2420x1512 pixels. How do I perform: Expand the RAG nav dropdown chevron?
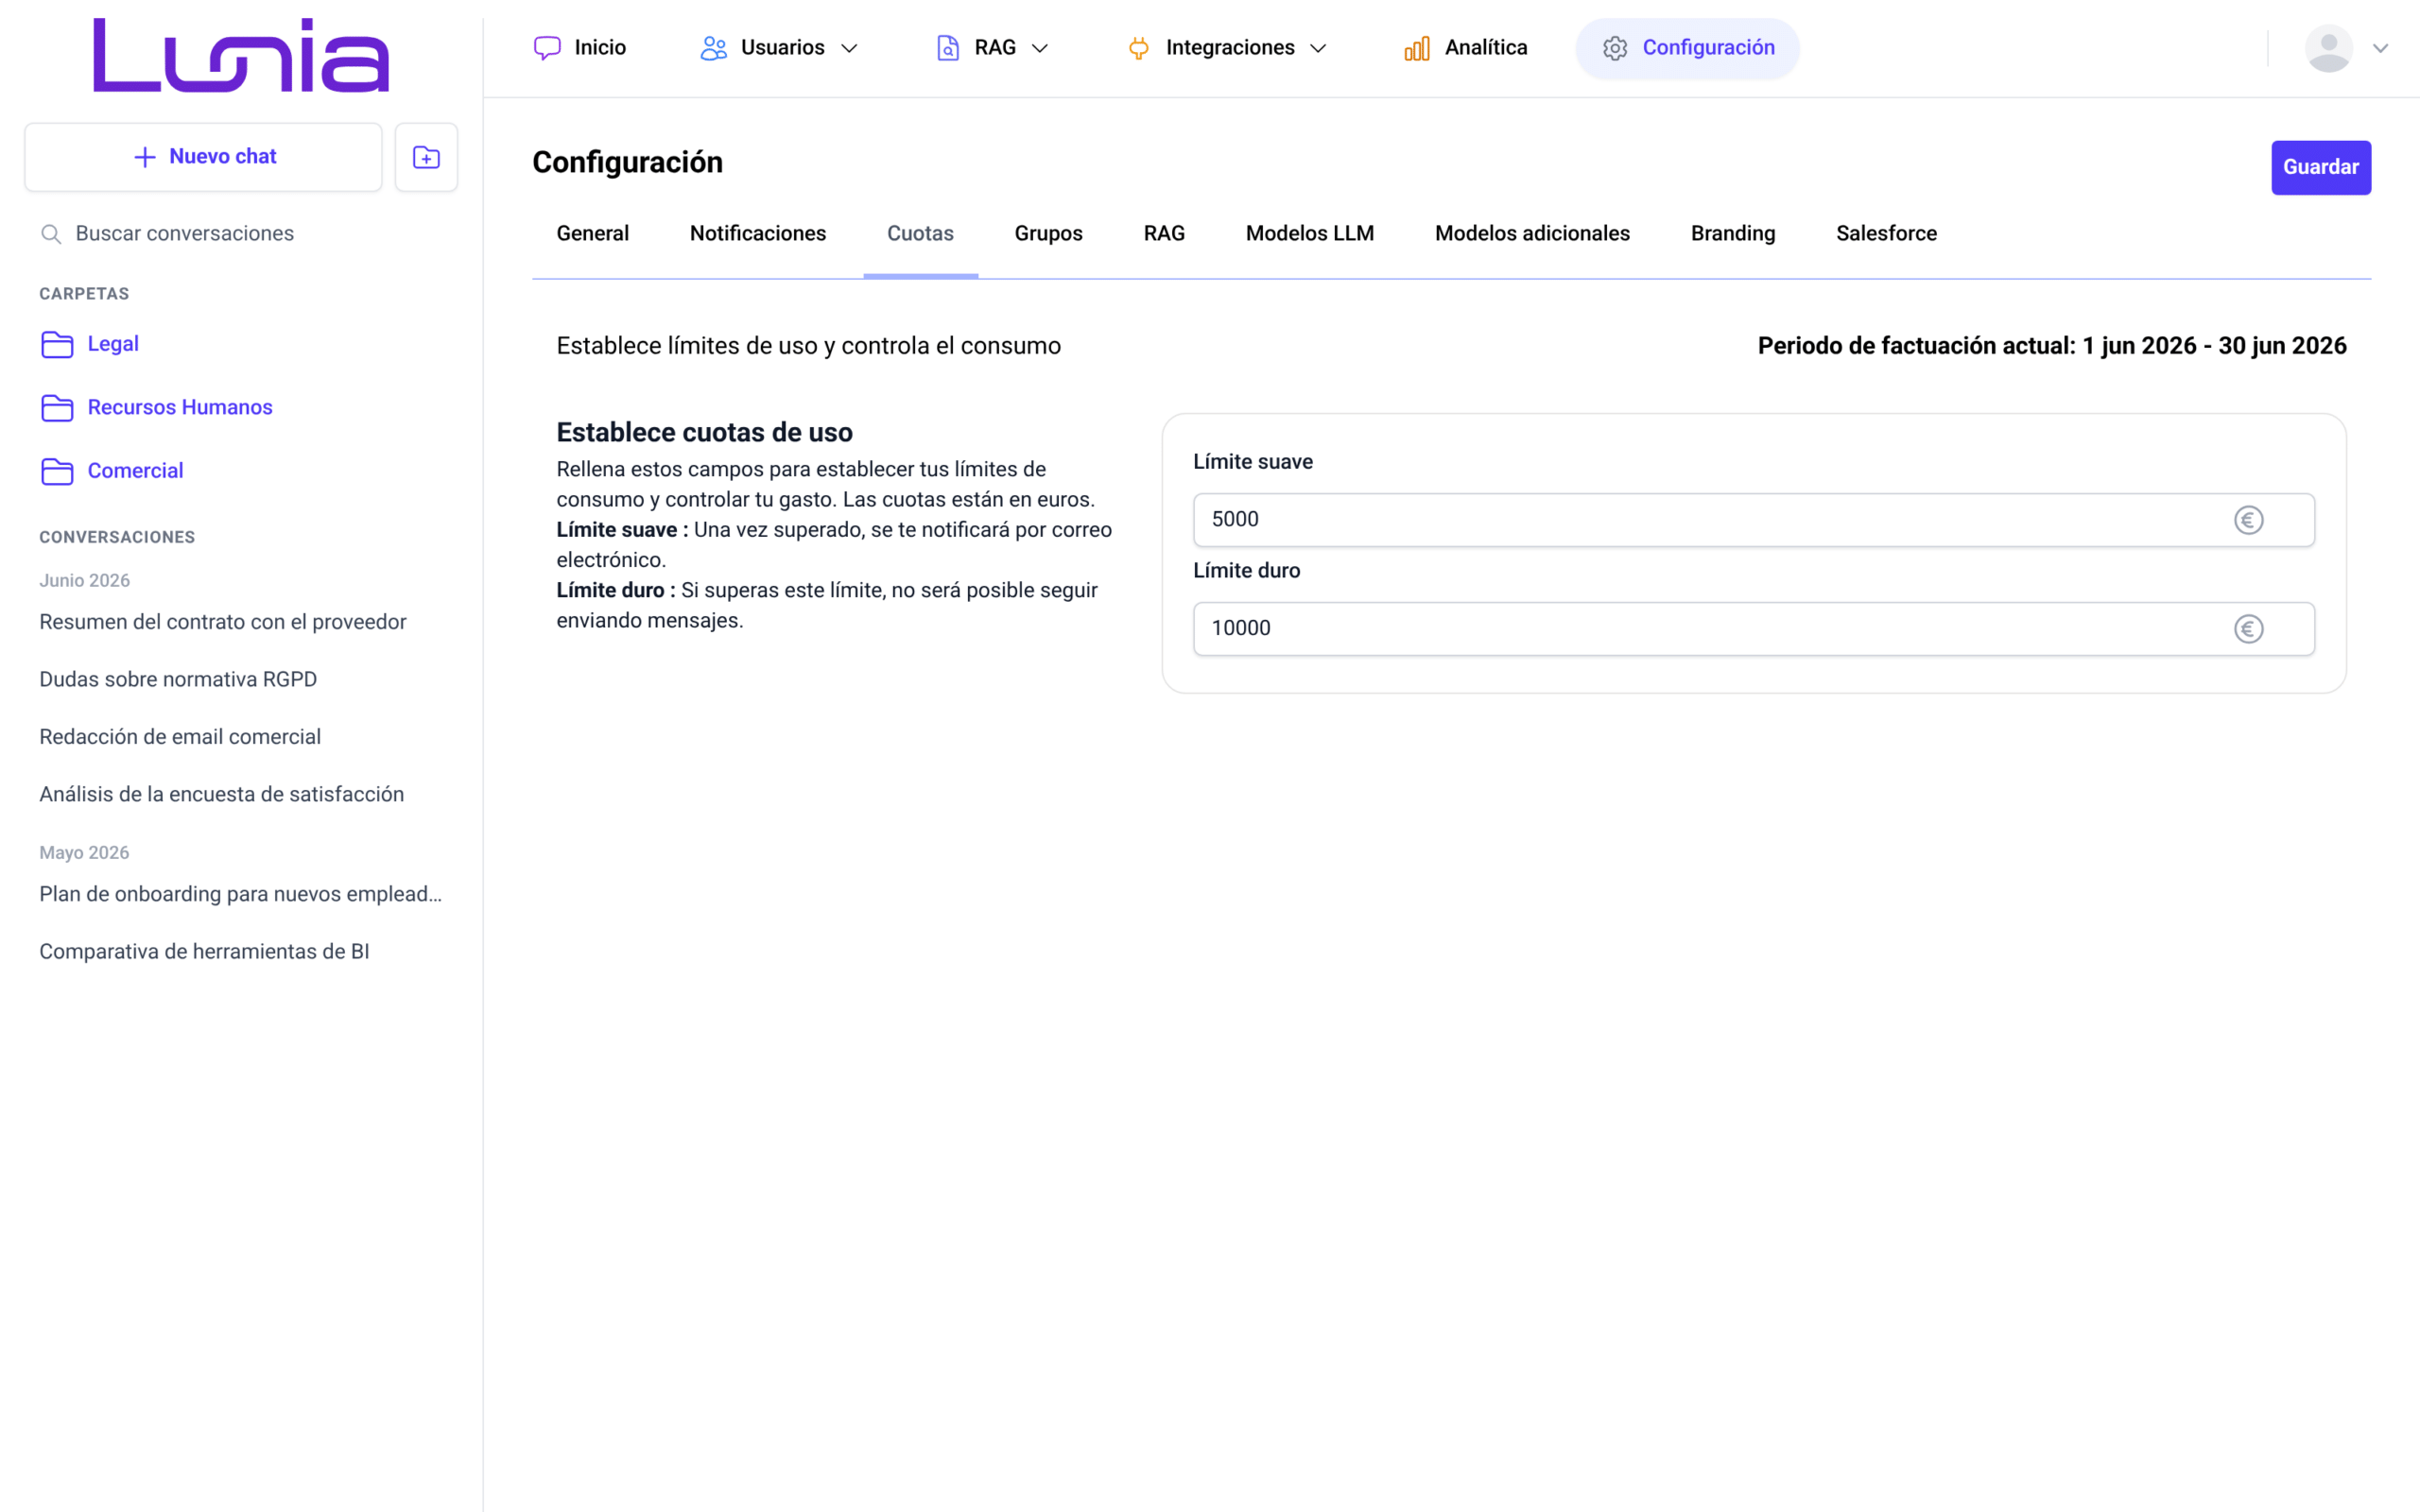point(1040,48)
